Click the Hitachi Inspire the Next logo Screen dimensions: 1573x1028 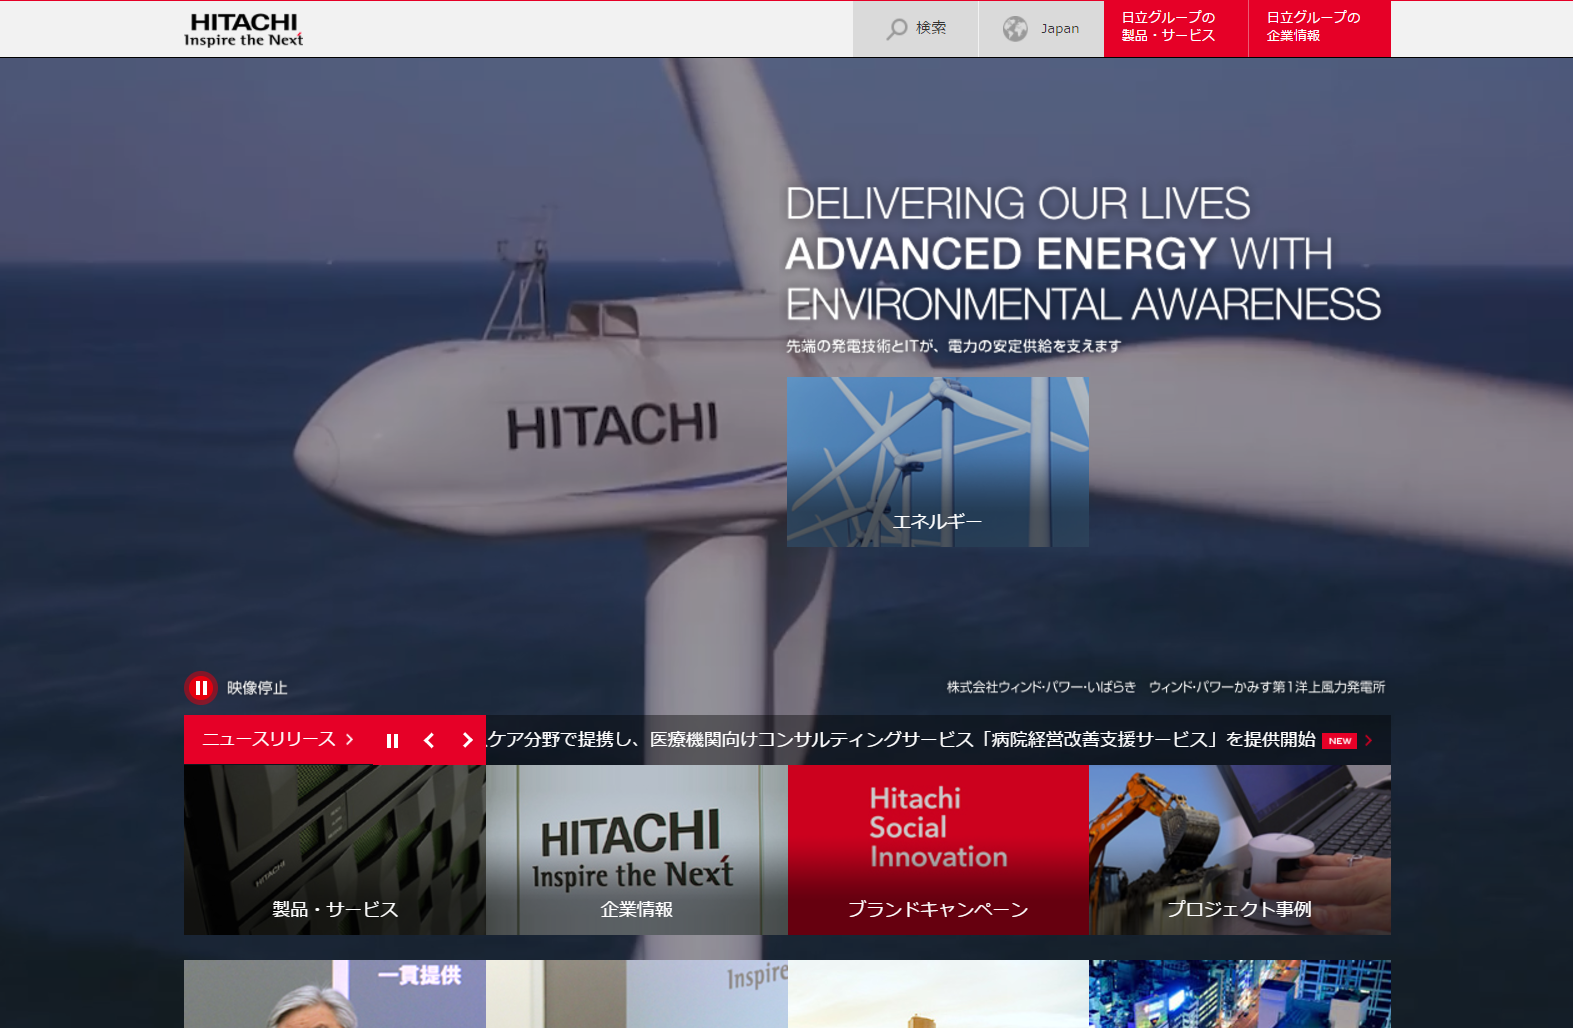click(243, 29)
